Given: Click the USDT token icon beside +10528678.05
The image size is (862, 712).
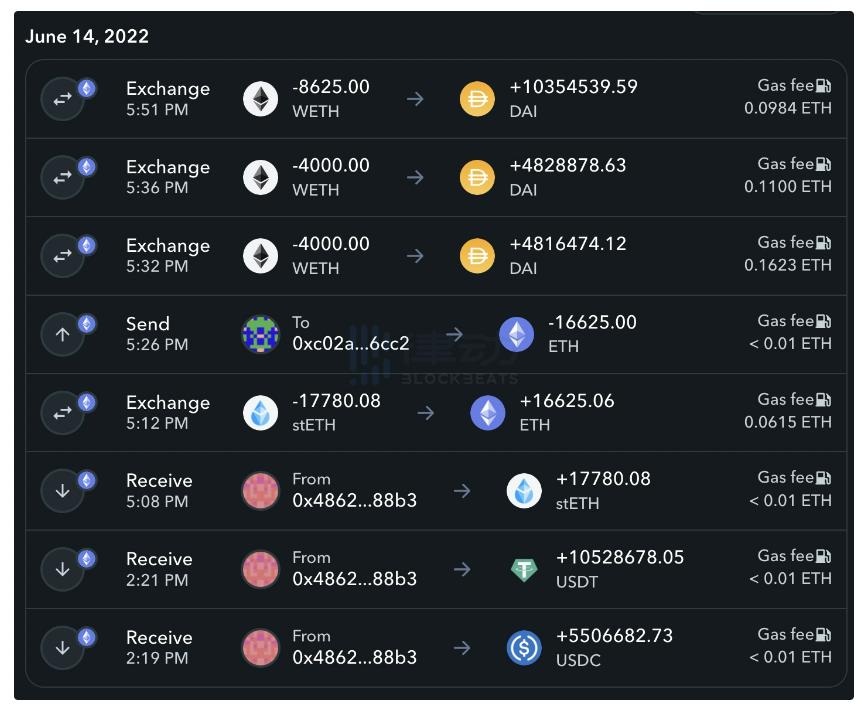Looking at the screenshot, I should click(524, 569).
